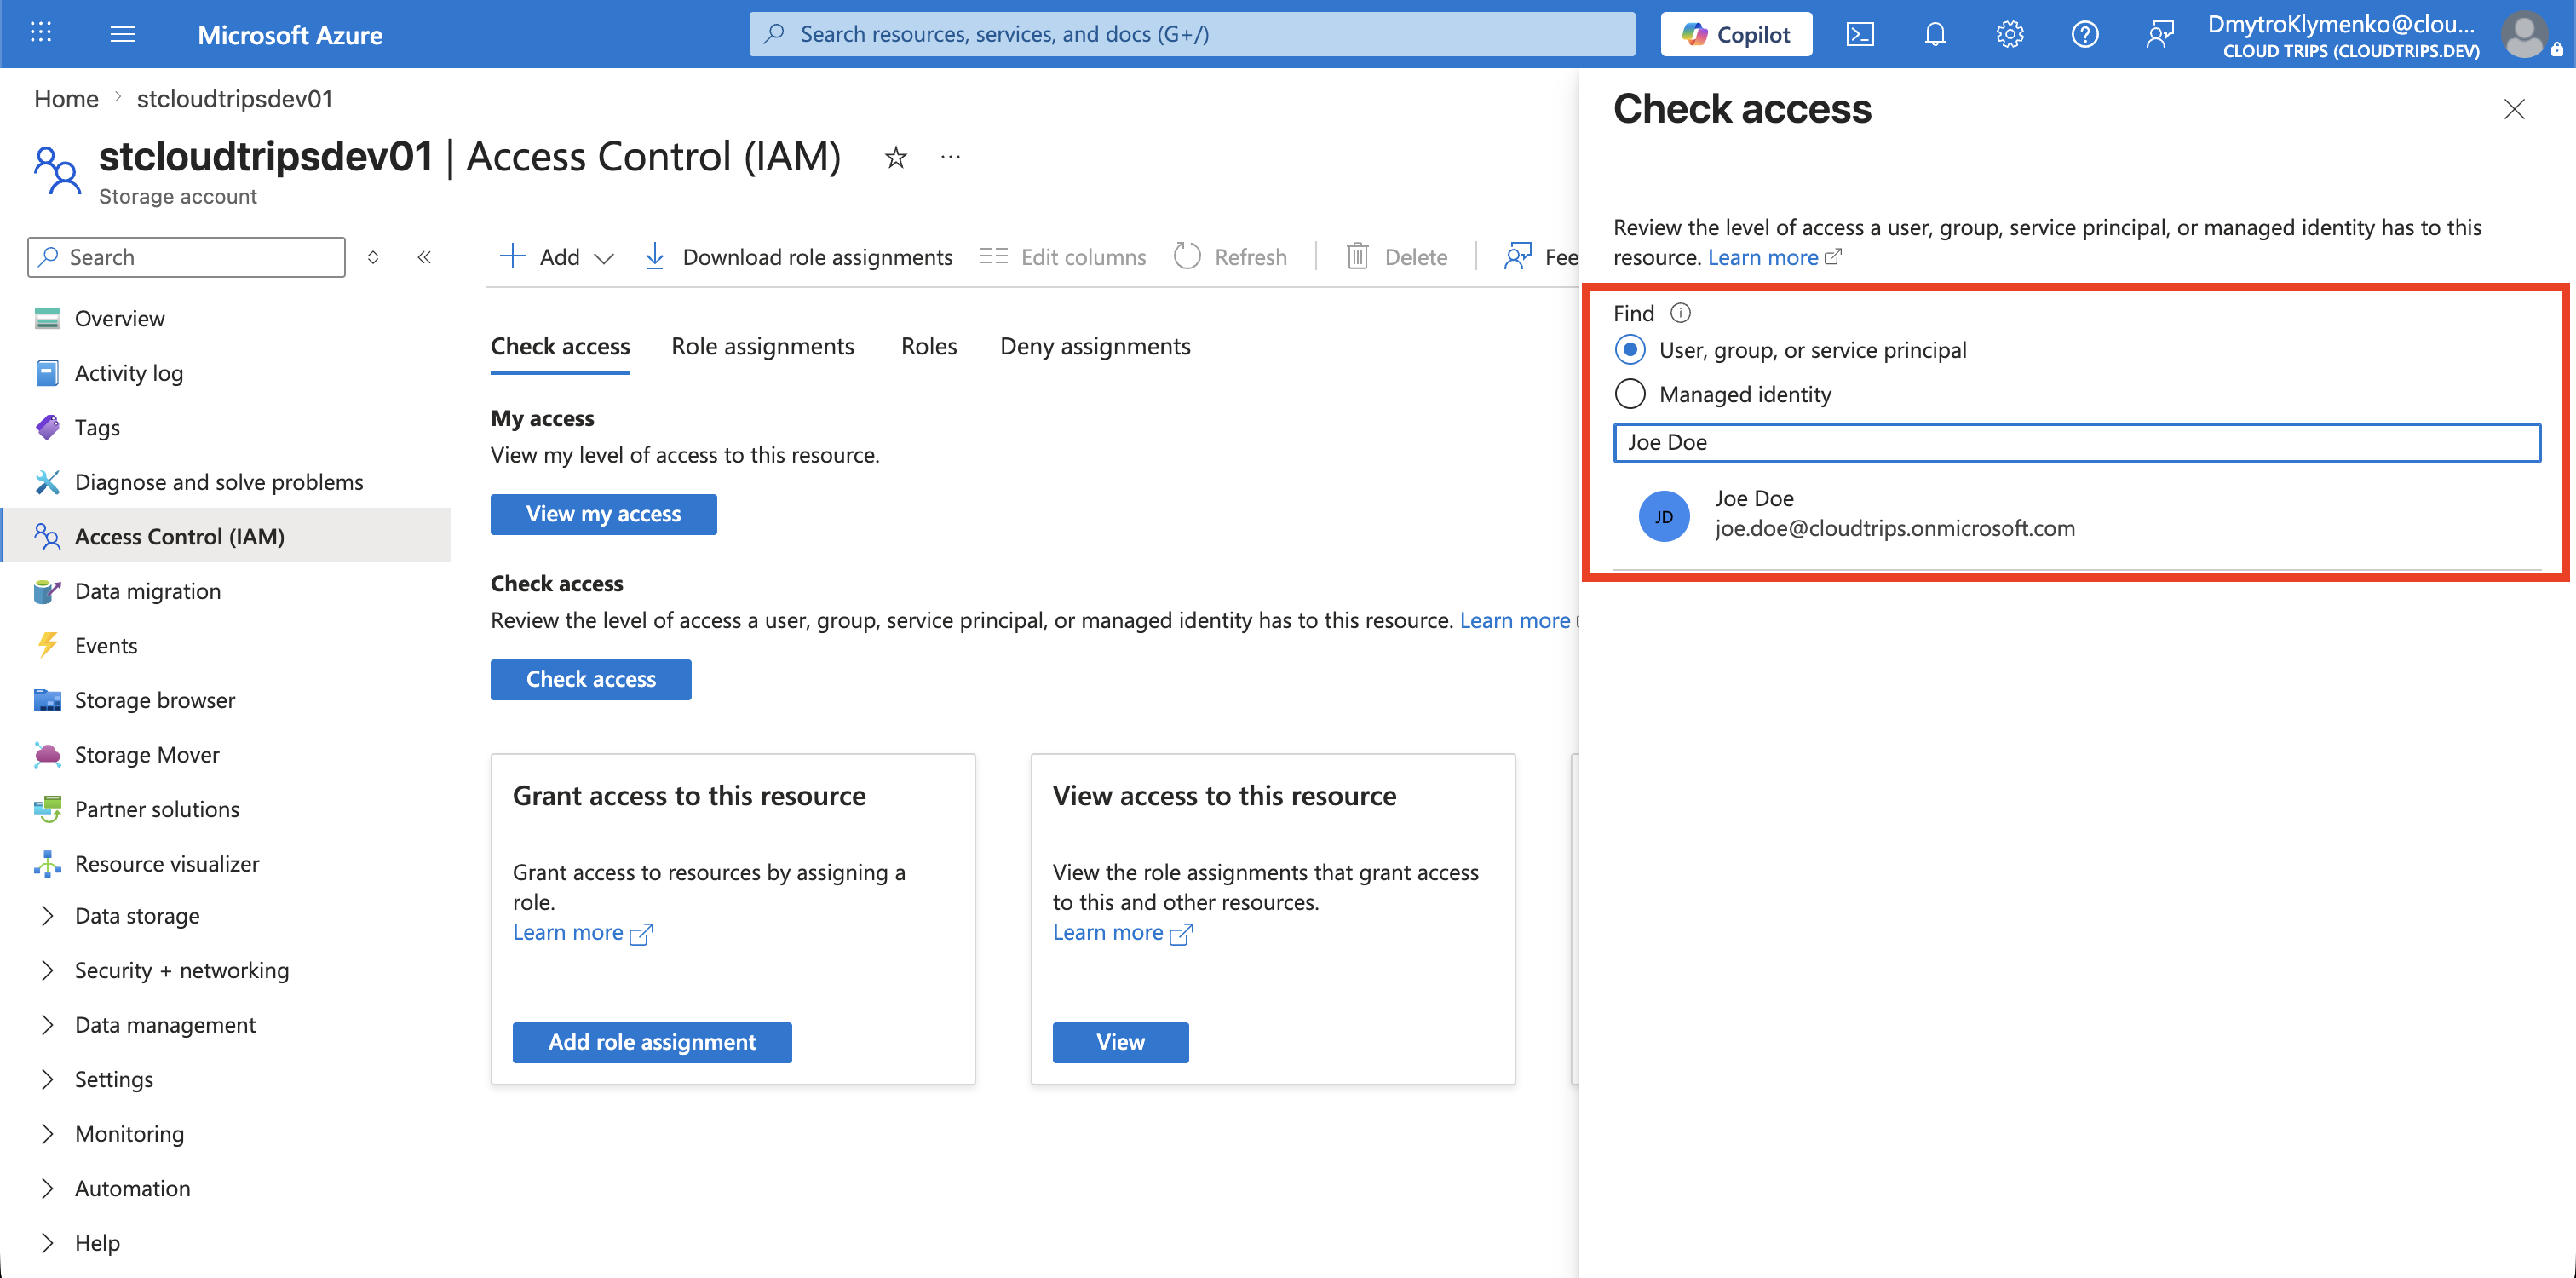
Task: Switch to the Deny assignments tab
Action: tap(1095, 347)
